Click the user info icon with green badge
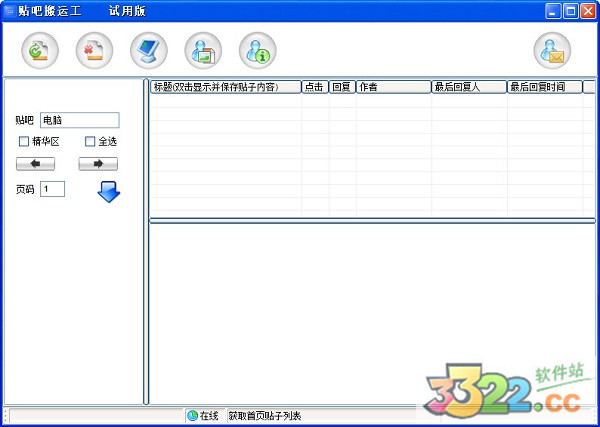The width and height of the screenshot is (600, 427). [258, 51]
